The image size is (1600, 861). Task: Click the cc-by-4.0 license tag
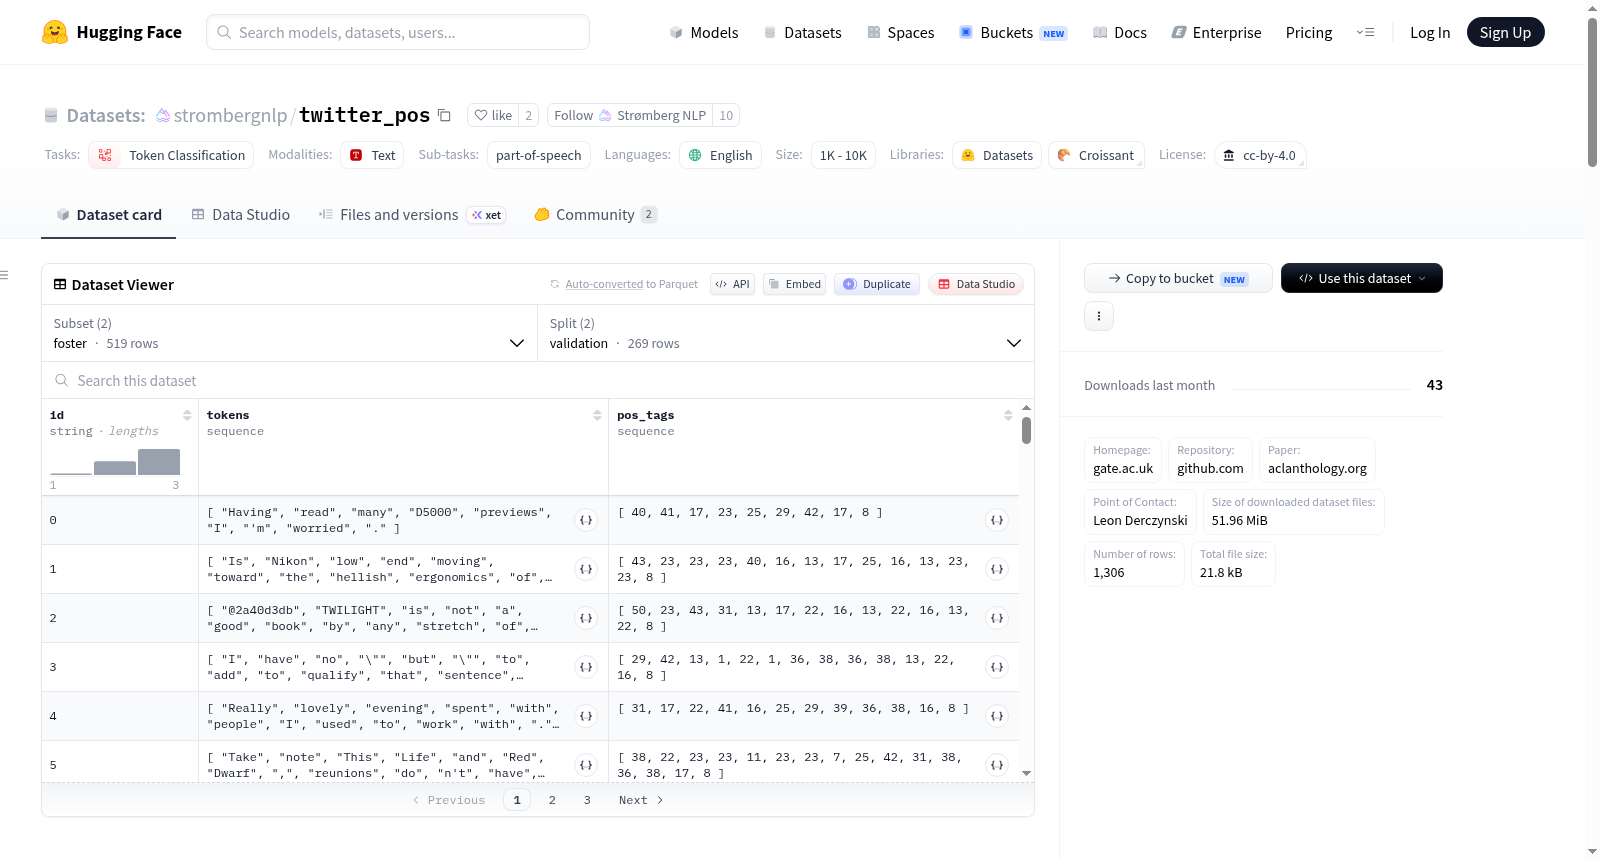coord(1260,155)
